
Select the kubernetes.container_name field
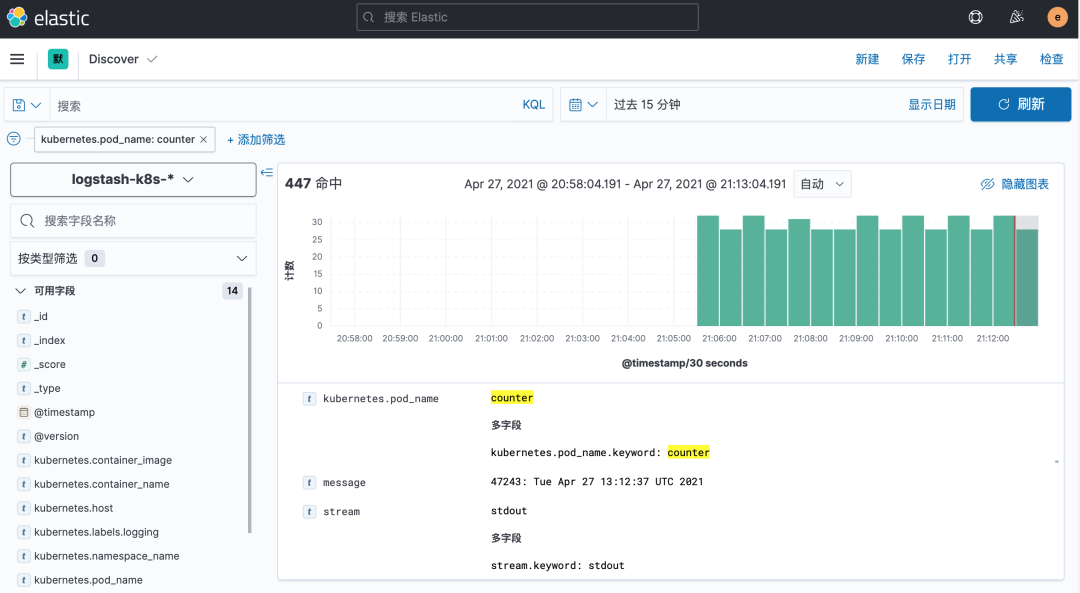click(101, 484)
